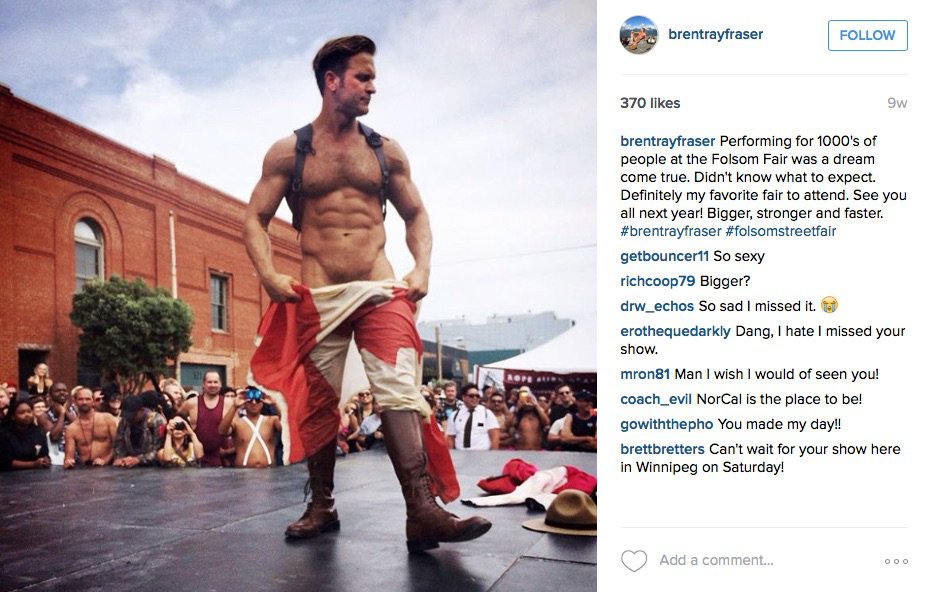
Task: Open erothequedarkly commenter profile
Action: tap(675, 331)
